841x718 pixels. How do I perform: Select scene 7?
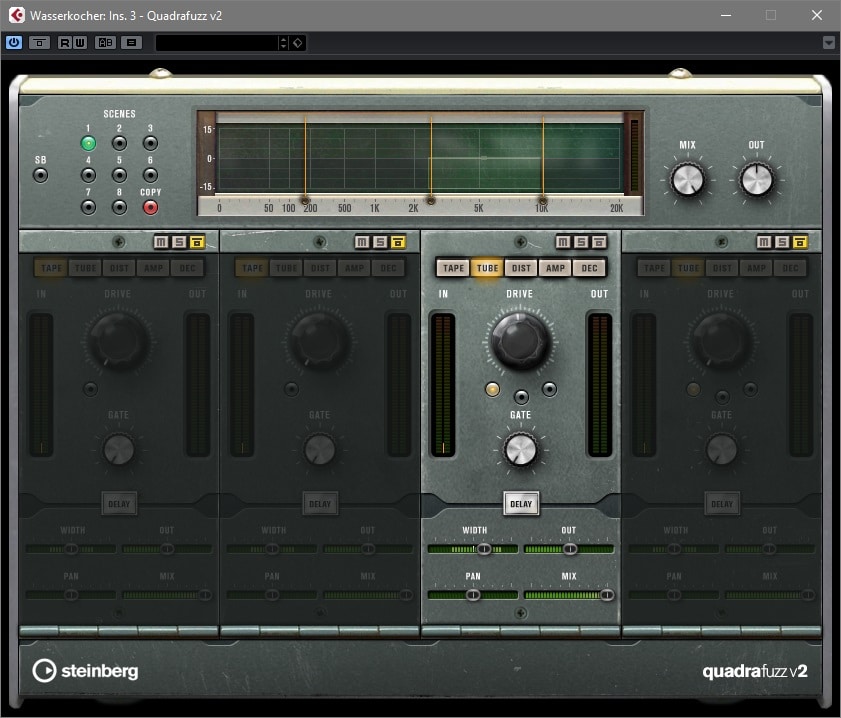pyautogui.click(x=88, y=207)
